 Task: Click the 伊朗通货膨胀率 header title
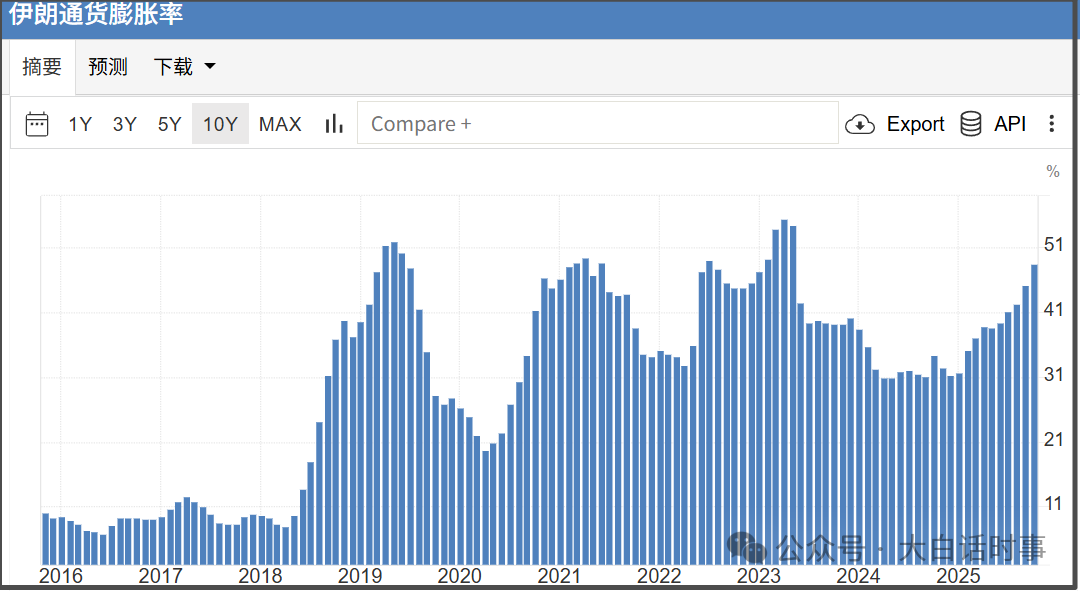(96, 16)
